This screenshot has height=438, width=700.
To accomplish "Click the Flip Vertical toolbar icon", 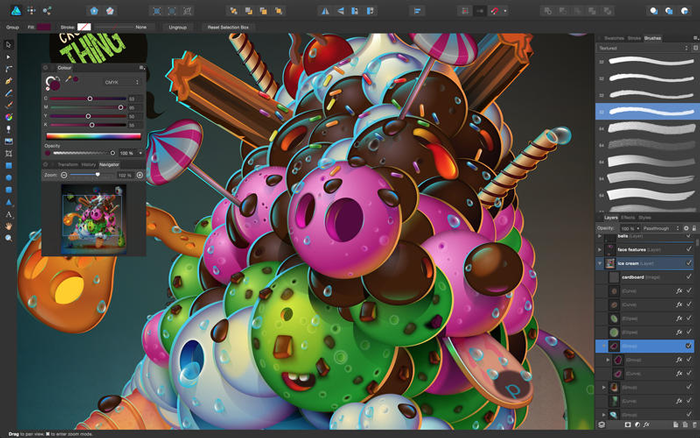I will pyautogui.click(x=341, y=11).
